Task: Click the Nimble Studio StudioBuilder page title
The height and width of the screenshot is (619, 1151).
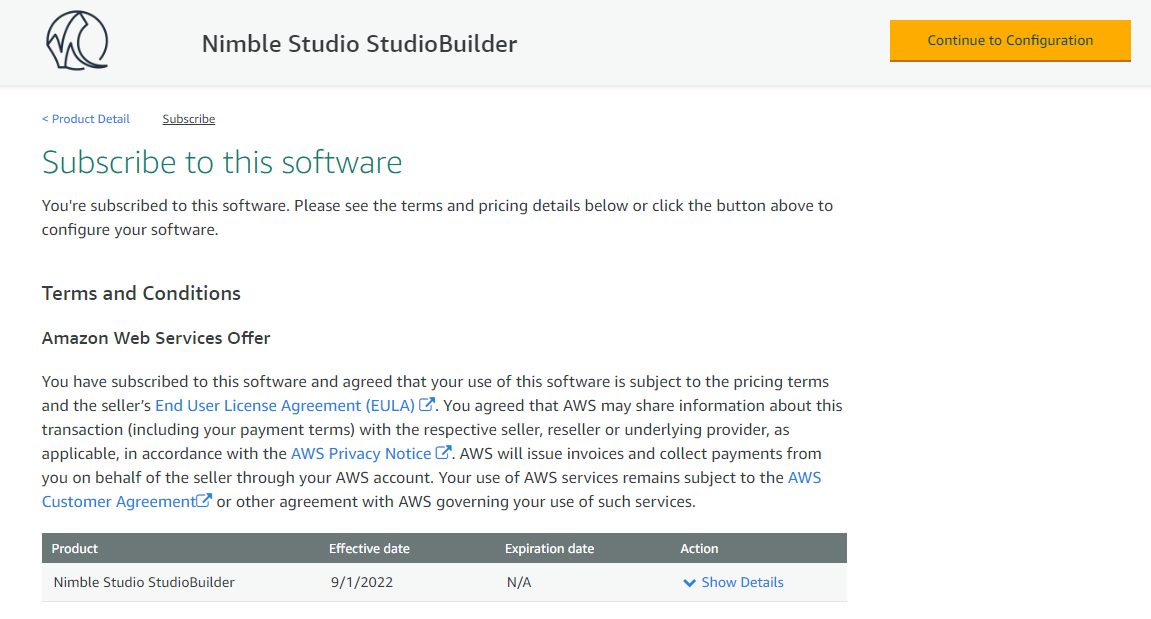Action: pos(360,43)
